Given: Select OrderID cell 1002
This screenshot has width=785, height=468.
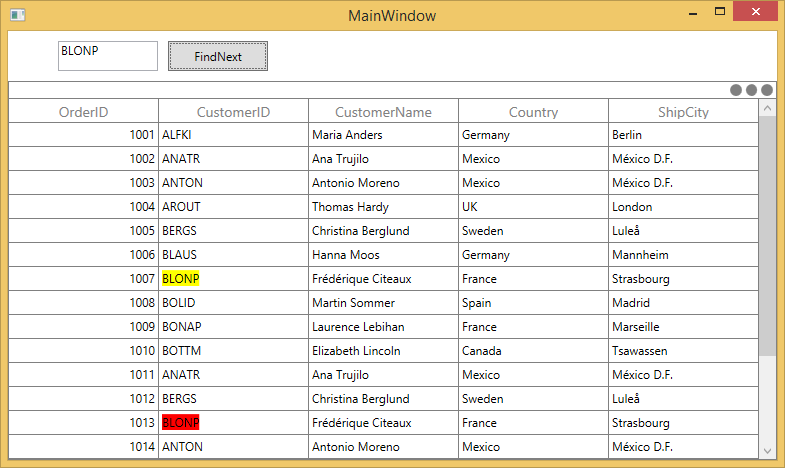Looking at the screenshot, I should click(84, 159).
